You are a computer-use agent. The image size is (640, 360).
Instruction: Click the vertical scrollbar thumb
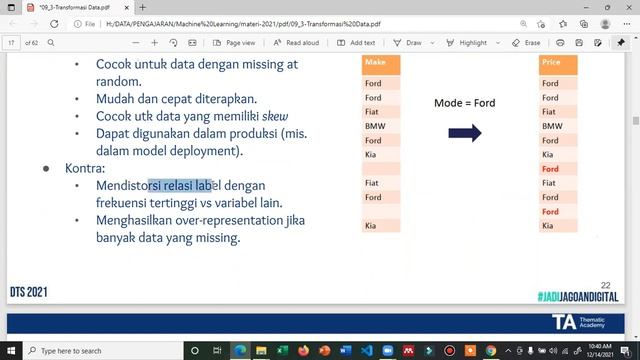[636, 121]
